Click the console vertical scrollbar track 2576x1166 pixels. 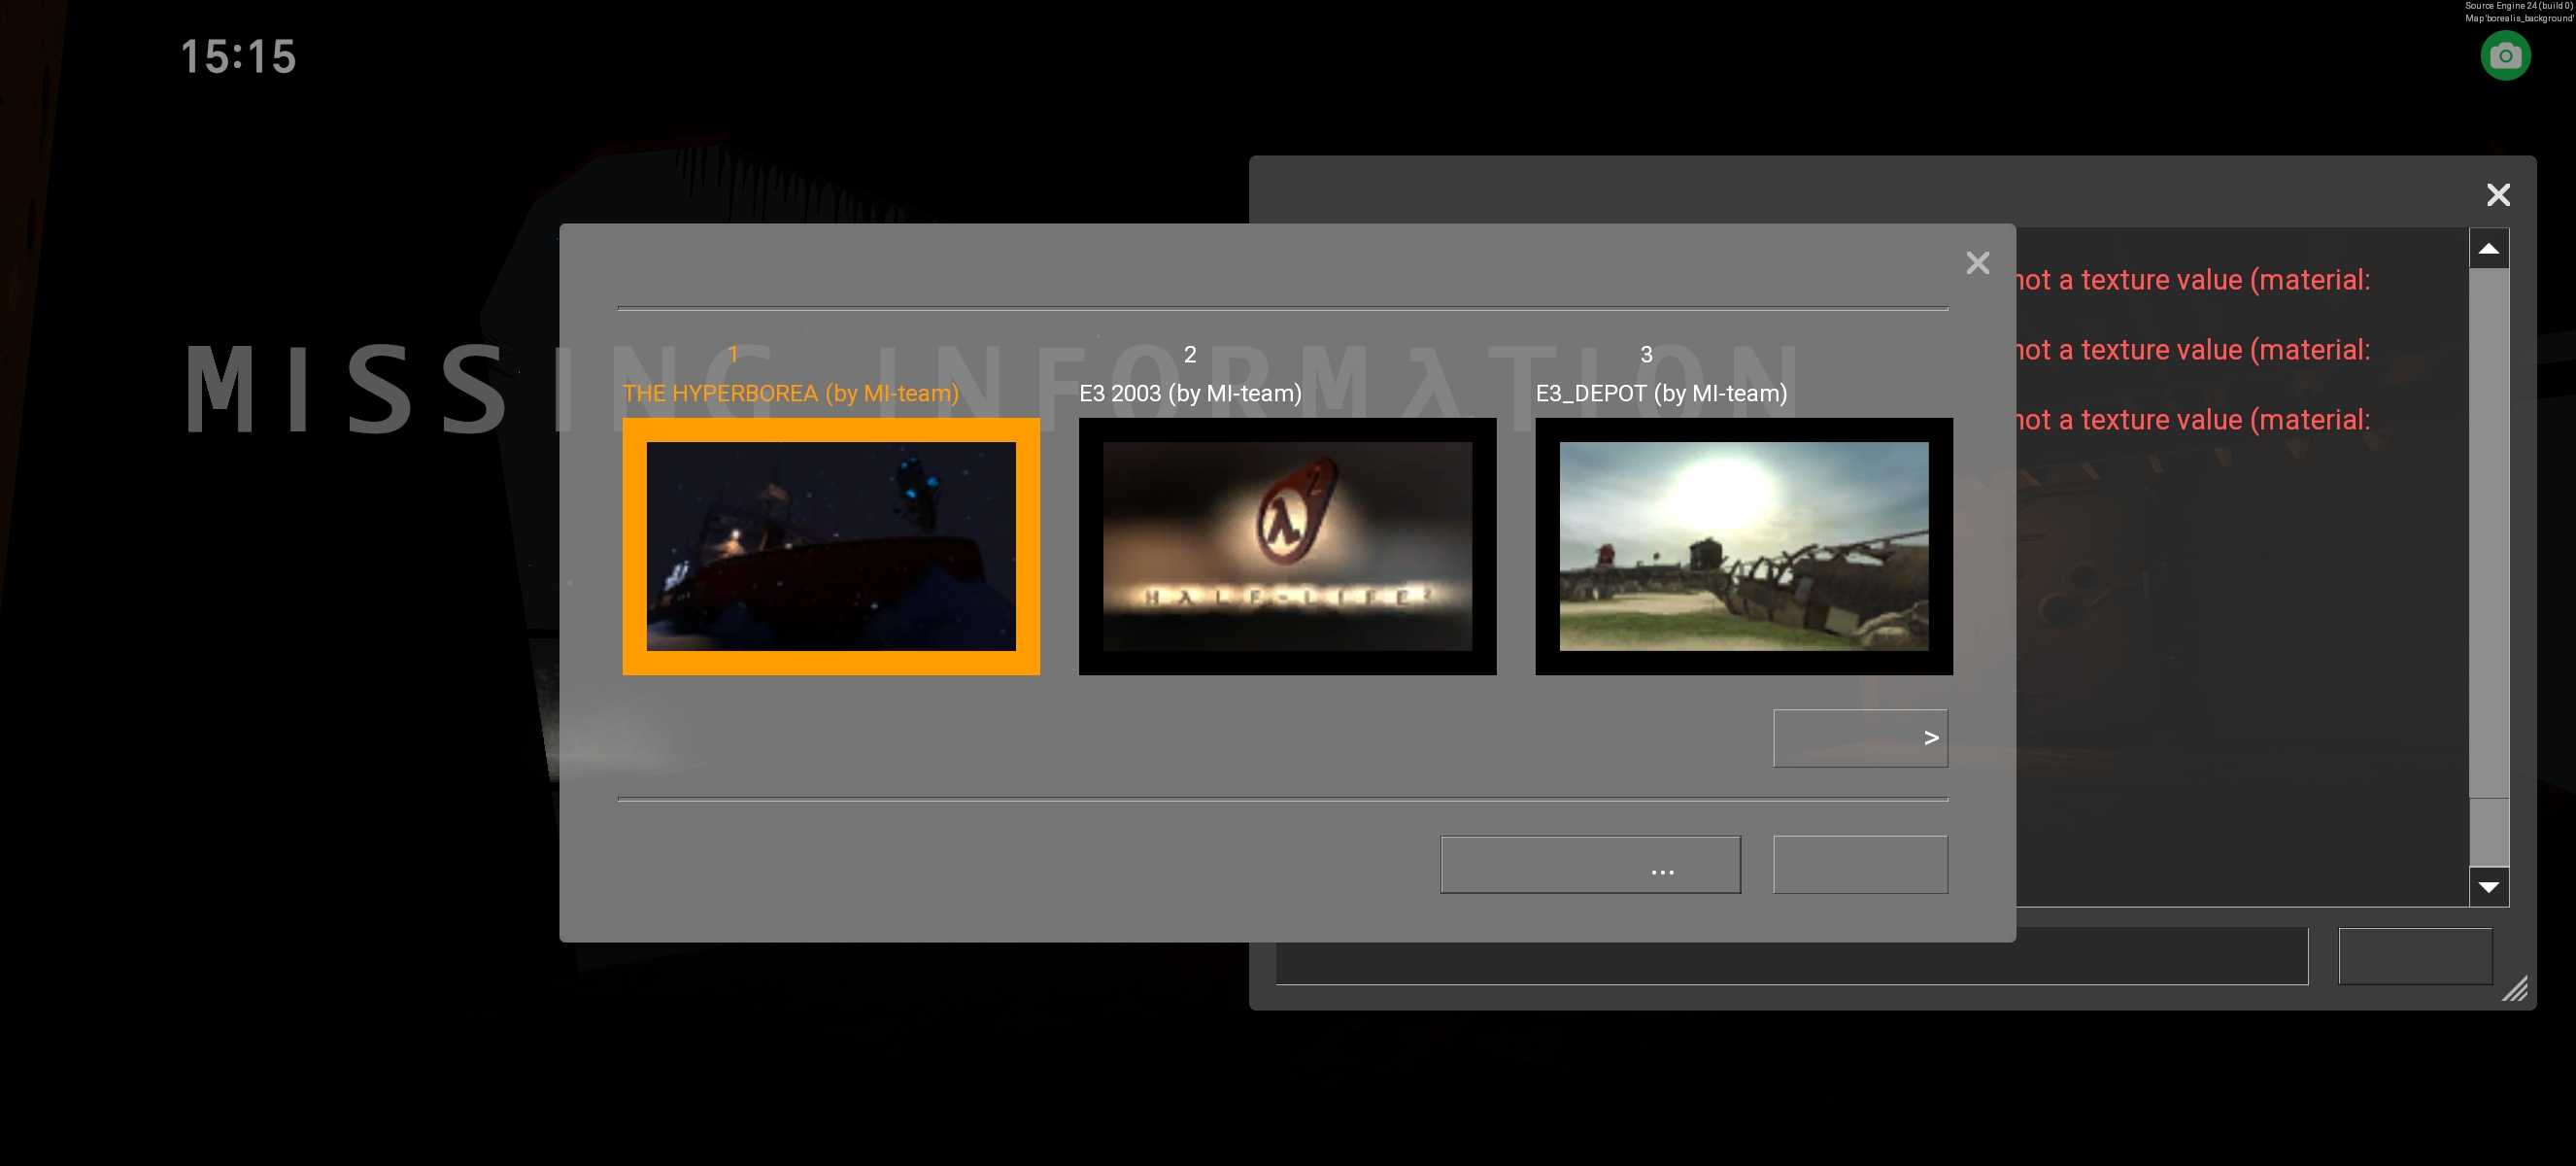point(2488,567)
